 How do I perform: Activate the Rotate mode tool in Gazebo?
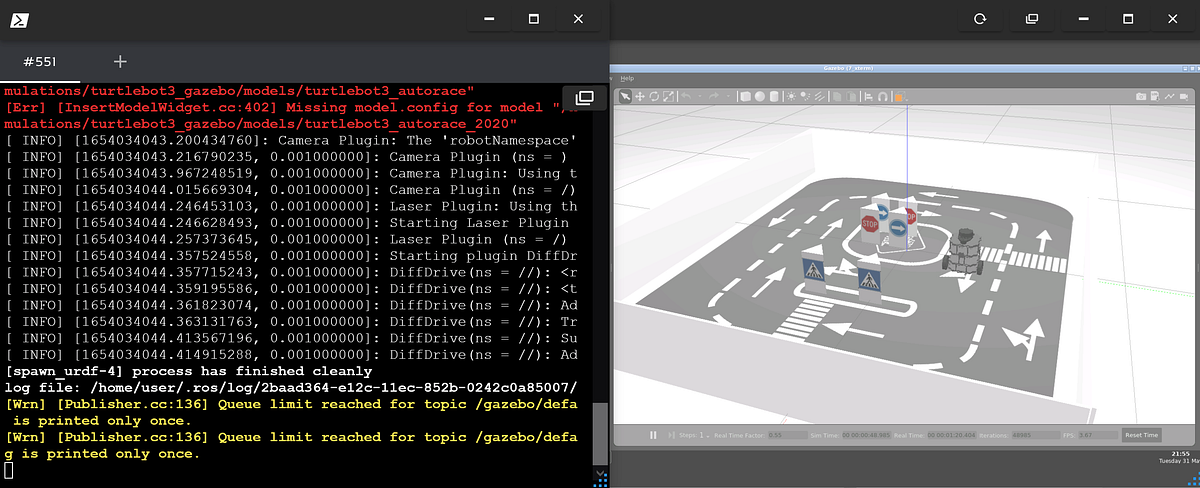point(654,96)
